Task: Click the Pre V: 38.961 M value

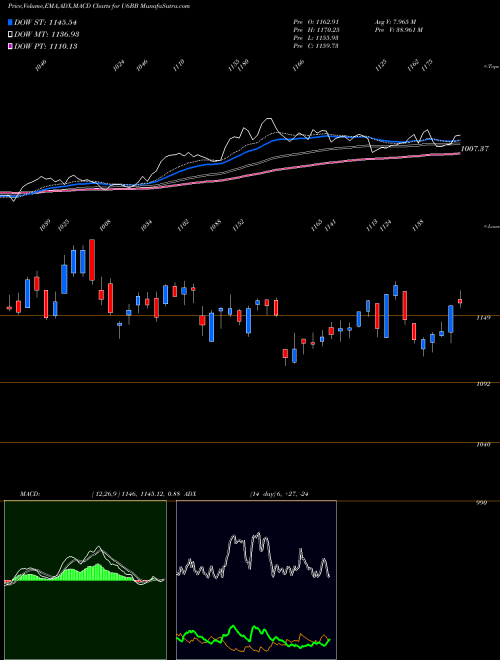Action: click(x=398, y=29)
